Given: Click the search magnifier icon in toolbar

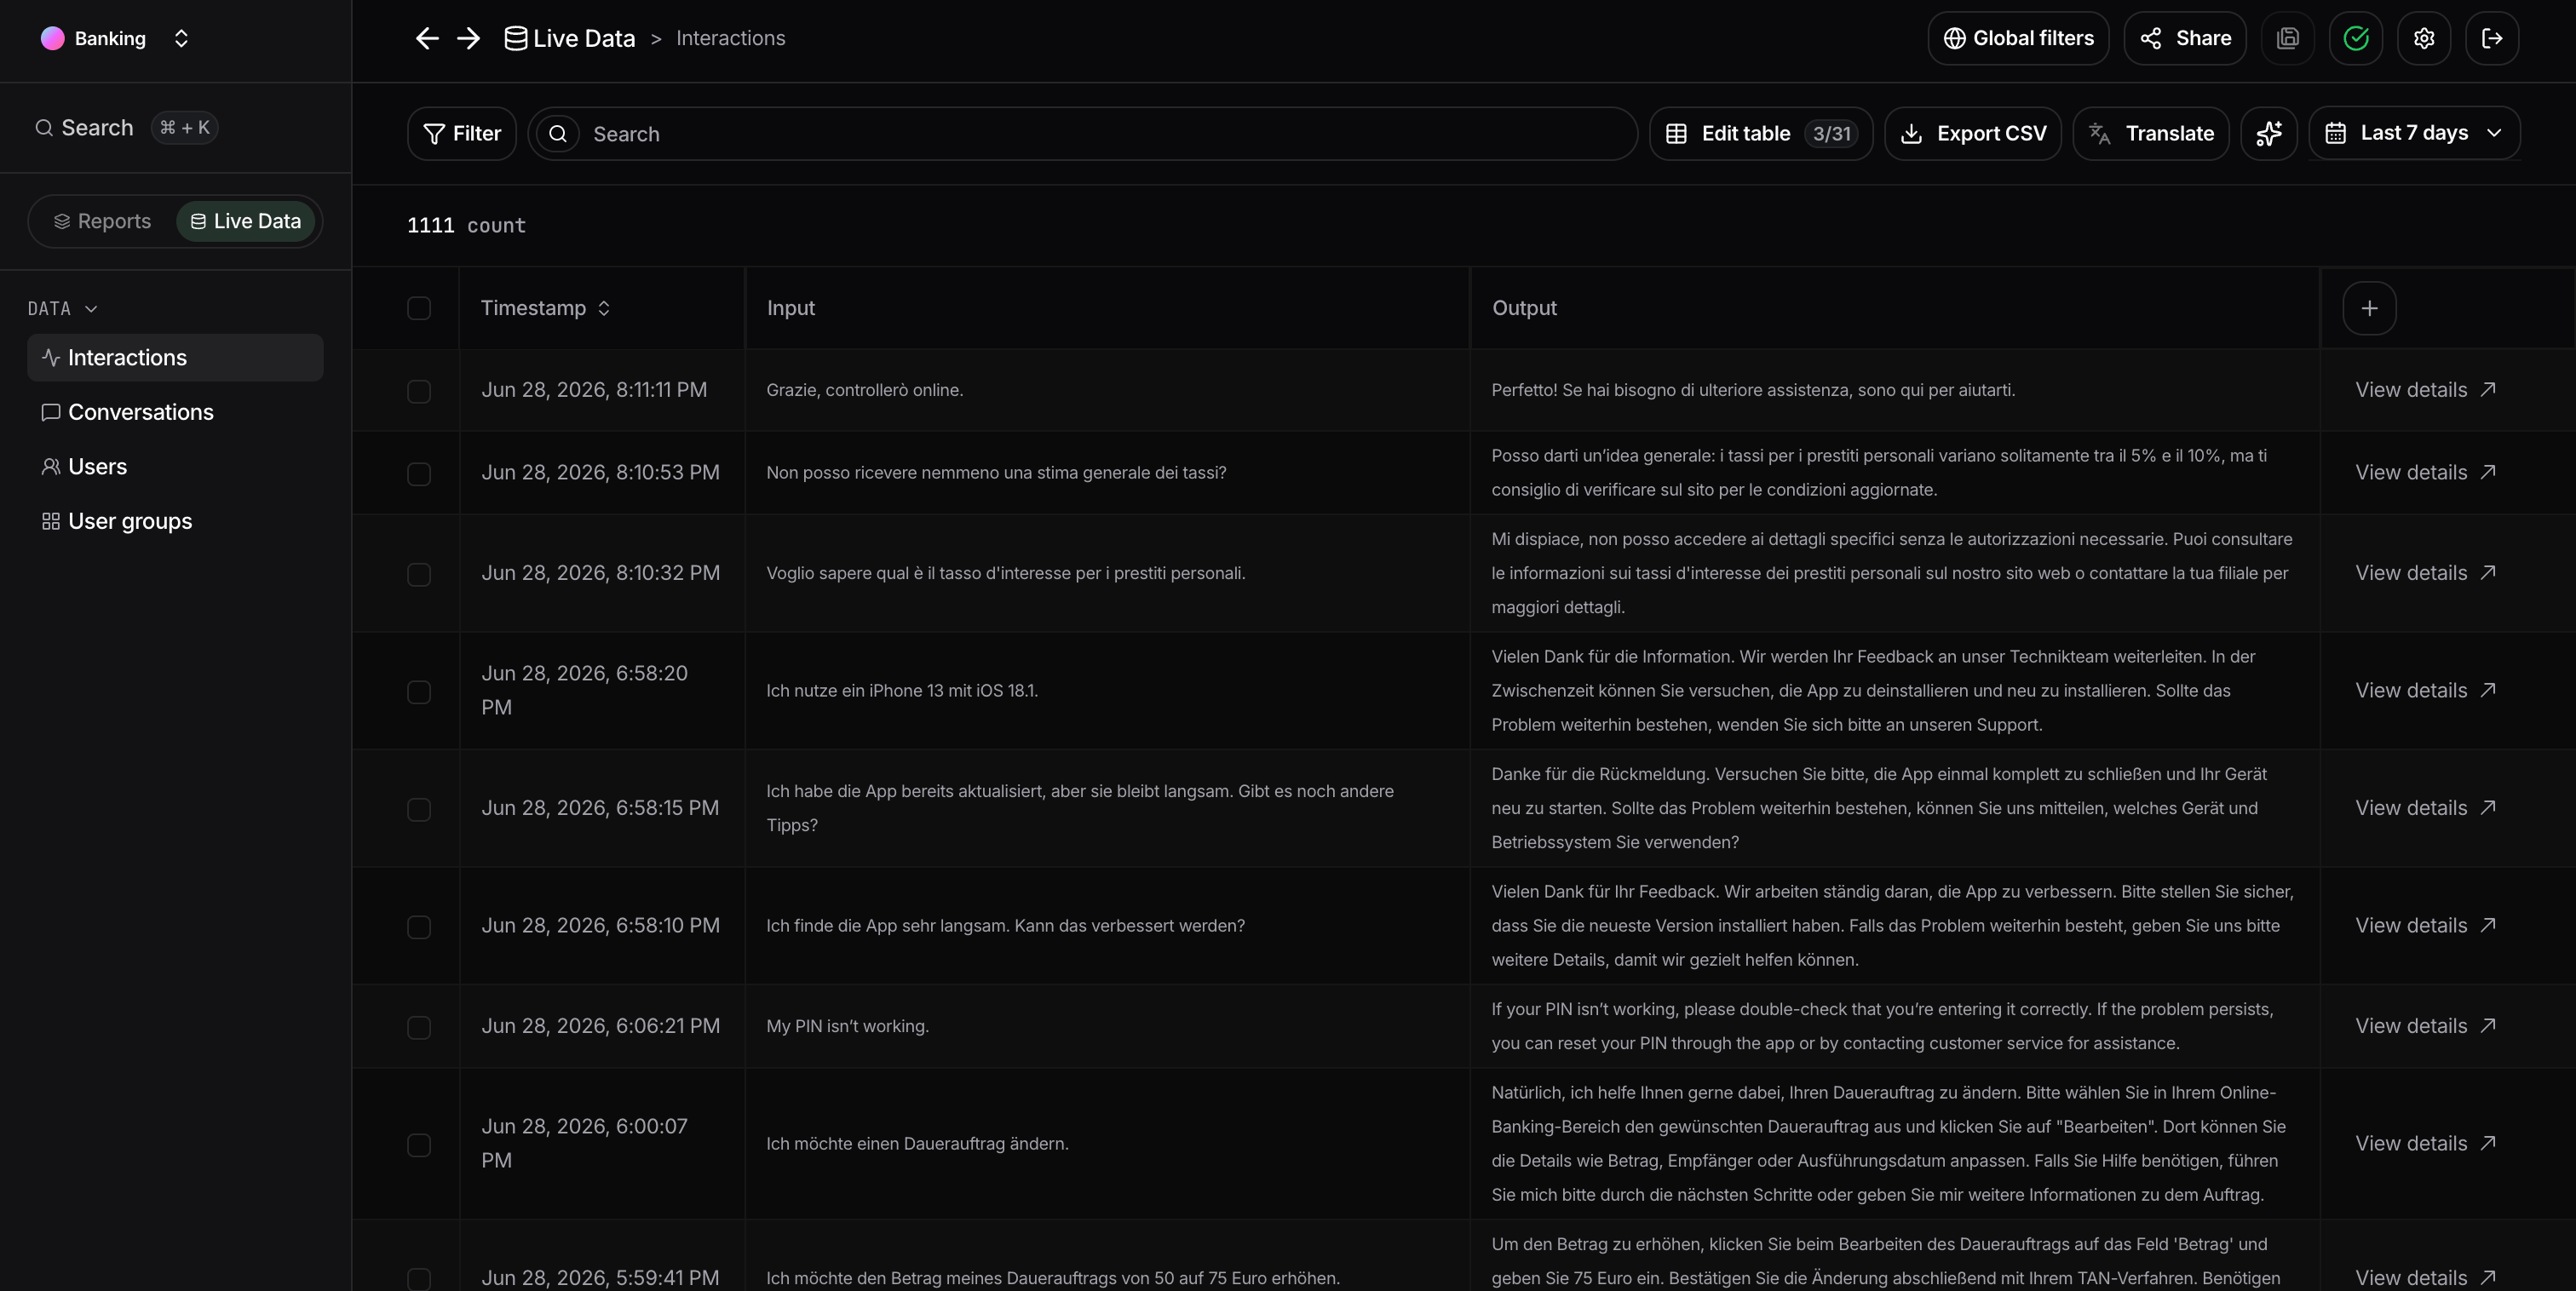Looking at the screenshot, I should click(558, 133).
